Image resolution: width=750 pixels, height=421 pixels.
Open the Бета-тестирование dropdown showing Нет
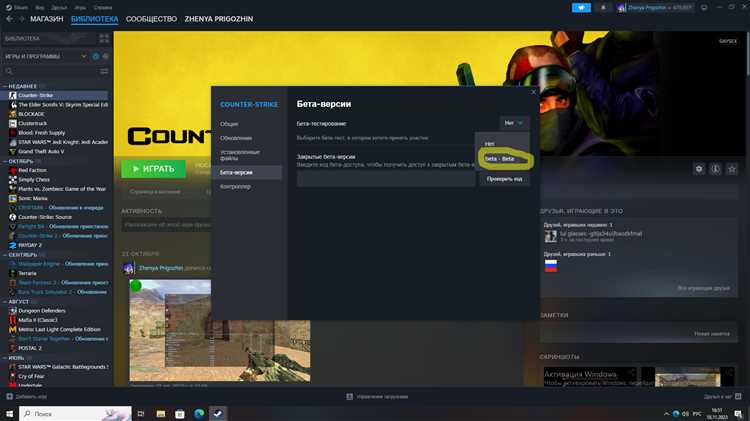pos(514,123)
